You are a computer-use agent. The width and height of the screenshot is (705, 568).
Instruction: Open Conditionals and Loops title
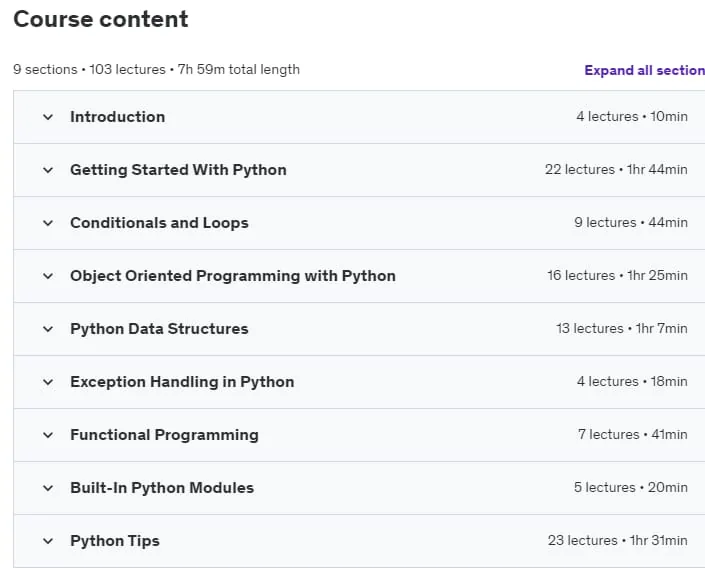[159, 223]
